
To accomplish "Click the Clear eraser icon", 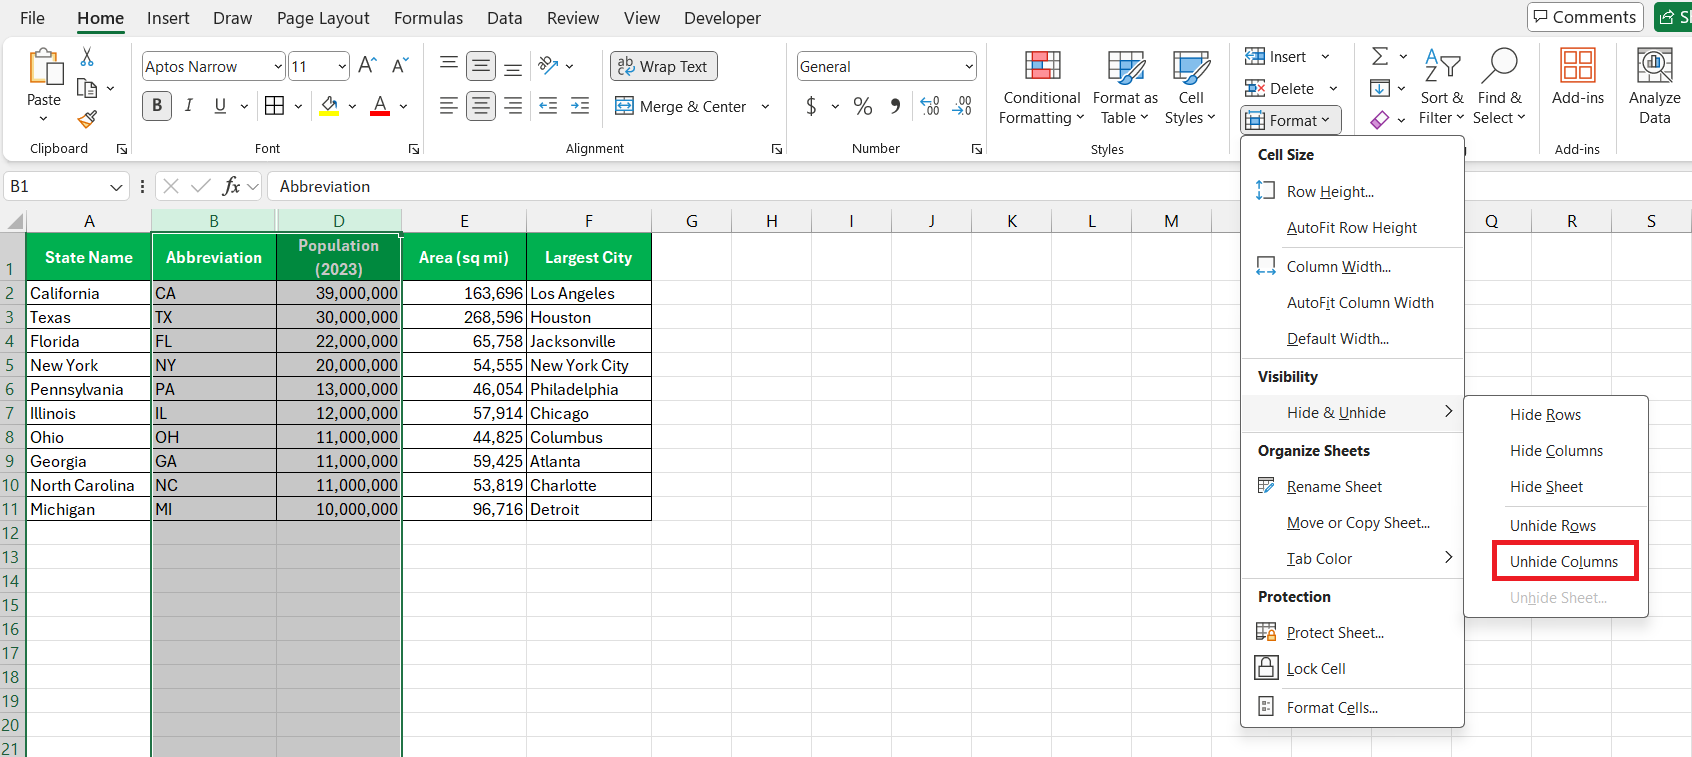I will tap(1380, 120).
